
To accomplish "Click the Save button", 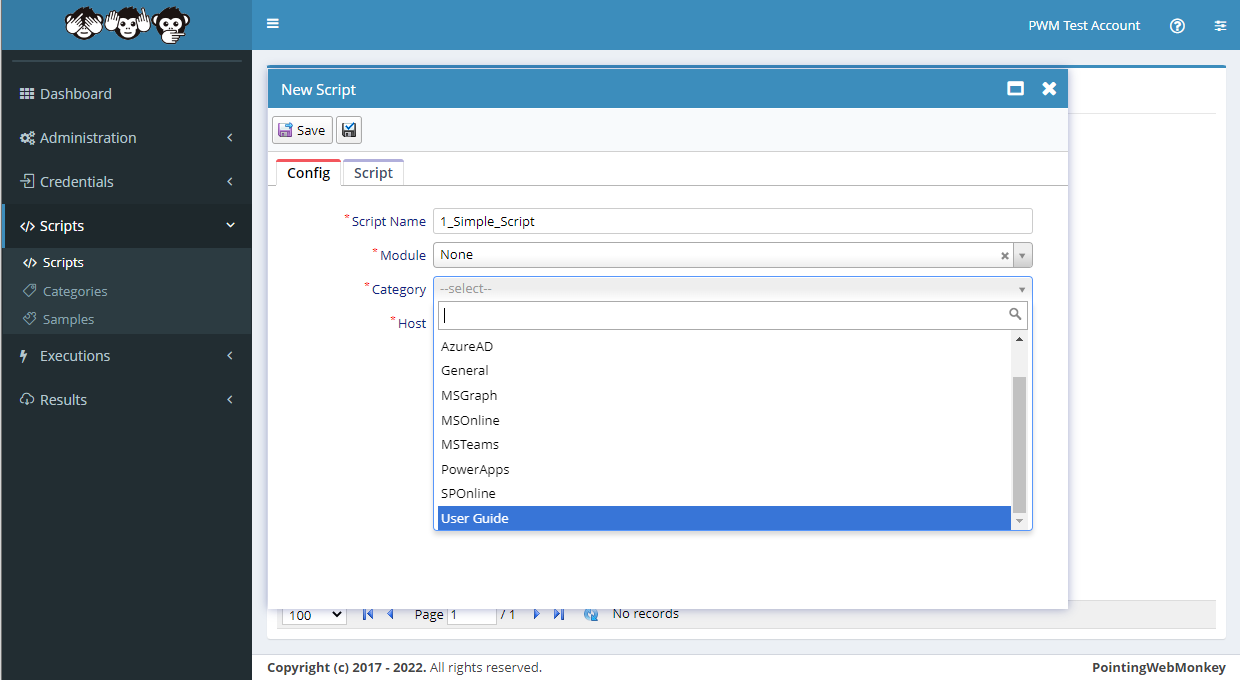I will tap(302, 130).
